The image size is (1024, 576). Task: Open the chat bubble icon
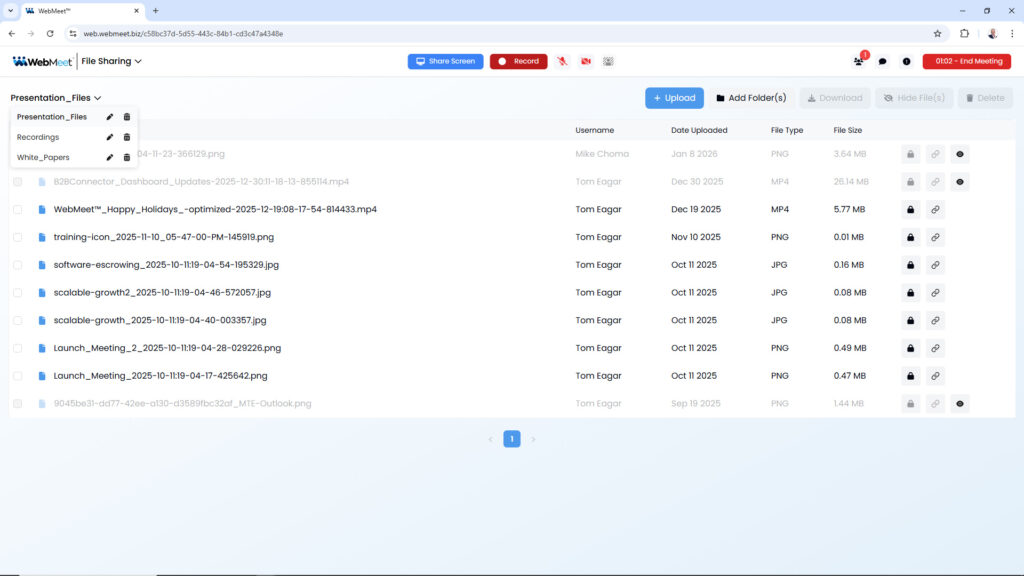pyautogui.click(x=882, y=61)
